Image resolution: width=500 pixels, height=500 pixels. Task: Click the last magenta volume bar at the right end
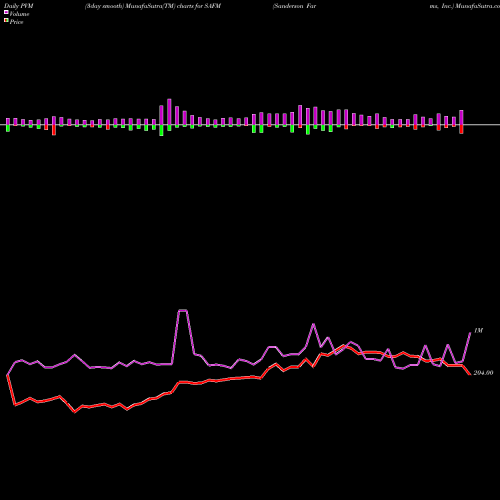click(x=461, y=118)
